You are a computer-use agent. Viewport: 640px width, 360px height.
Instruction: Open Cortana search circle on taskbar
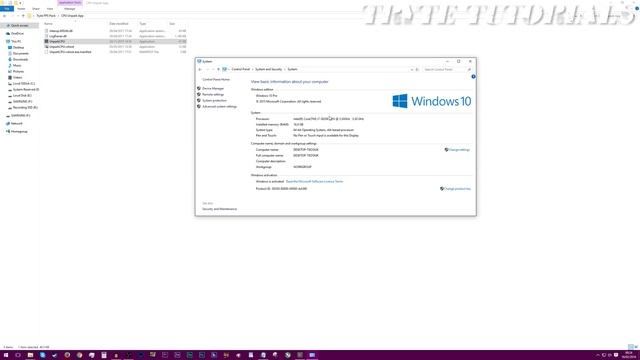pos(18,355)
